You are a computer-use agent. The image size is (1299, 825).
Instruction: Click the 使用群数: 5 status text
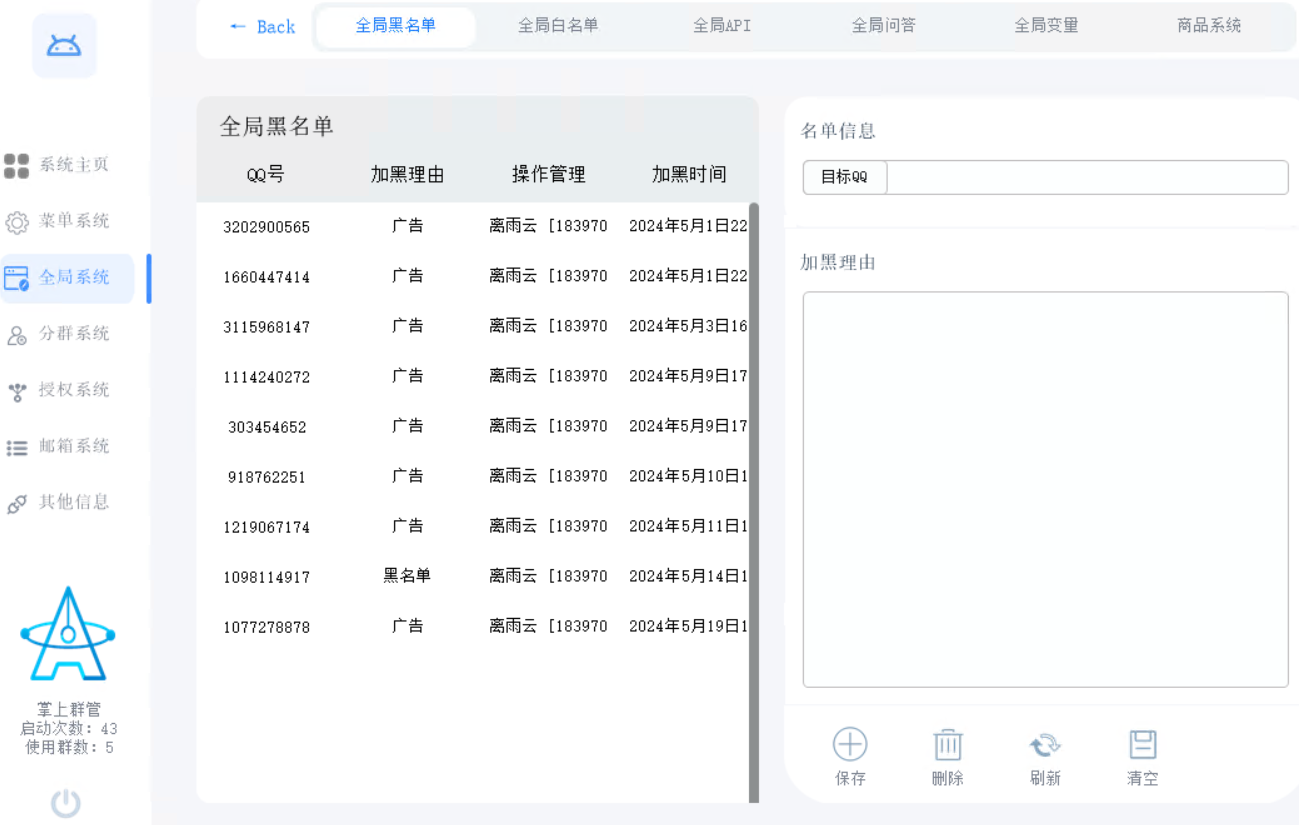click(69, 747)
